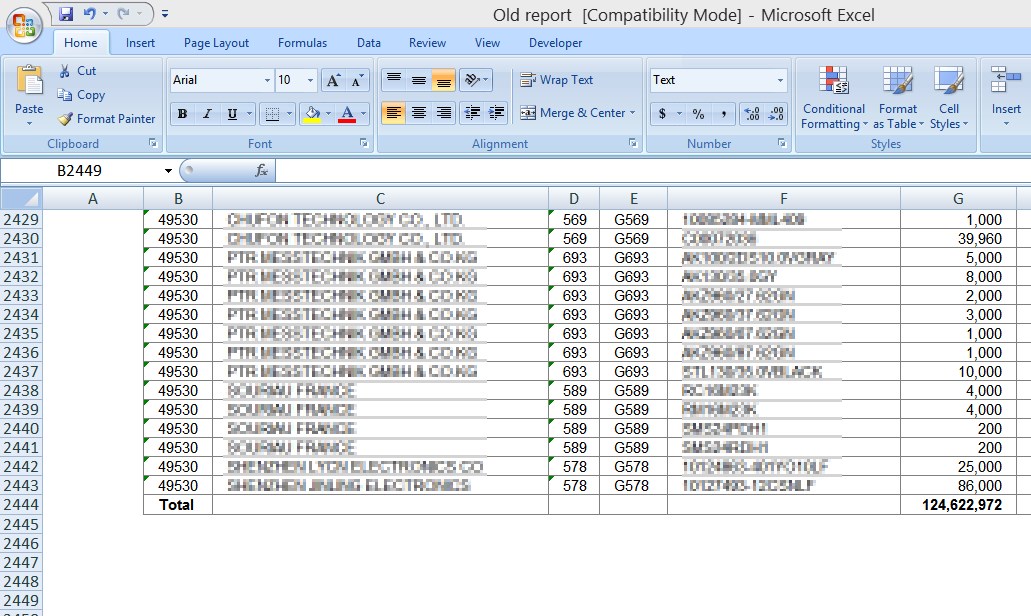Viewport: 1031px width, 616px height.
Task: Increase font size
Action: point(333,80)
